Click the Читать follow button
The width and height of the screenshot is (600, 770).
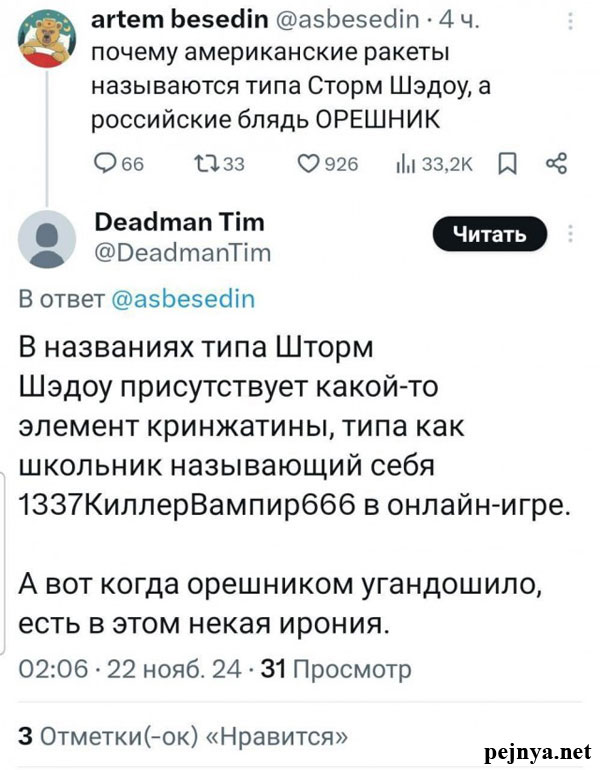click(x=490, y=235)
